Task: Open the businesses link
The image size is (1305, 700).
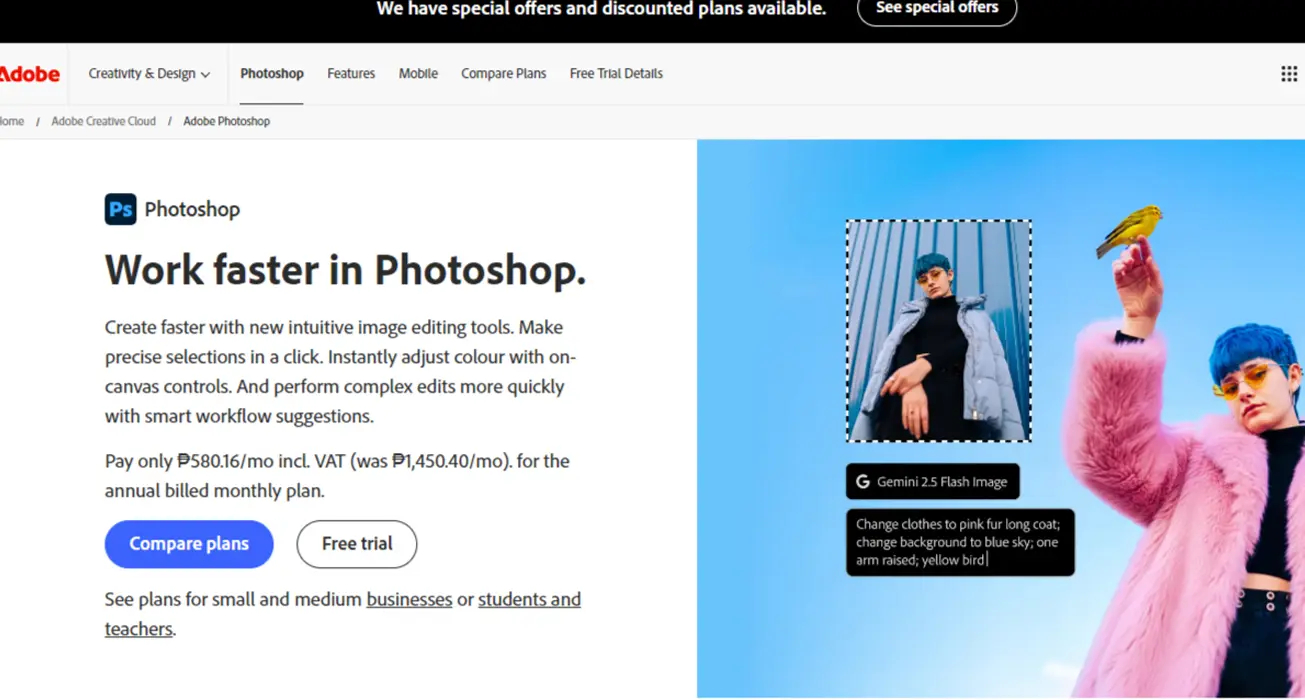Action: (409, 599)
